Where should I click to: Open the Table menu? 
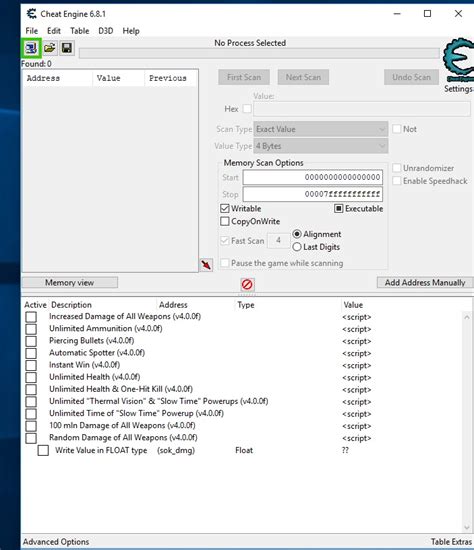(80, 31)
